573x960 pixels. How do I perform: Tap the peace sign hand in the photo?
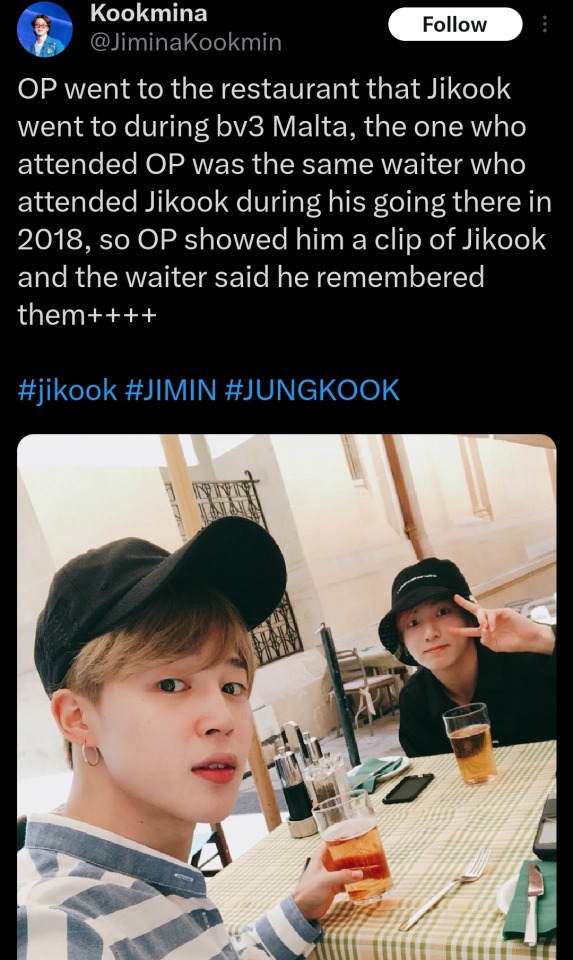point(504,626)
